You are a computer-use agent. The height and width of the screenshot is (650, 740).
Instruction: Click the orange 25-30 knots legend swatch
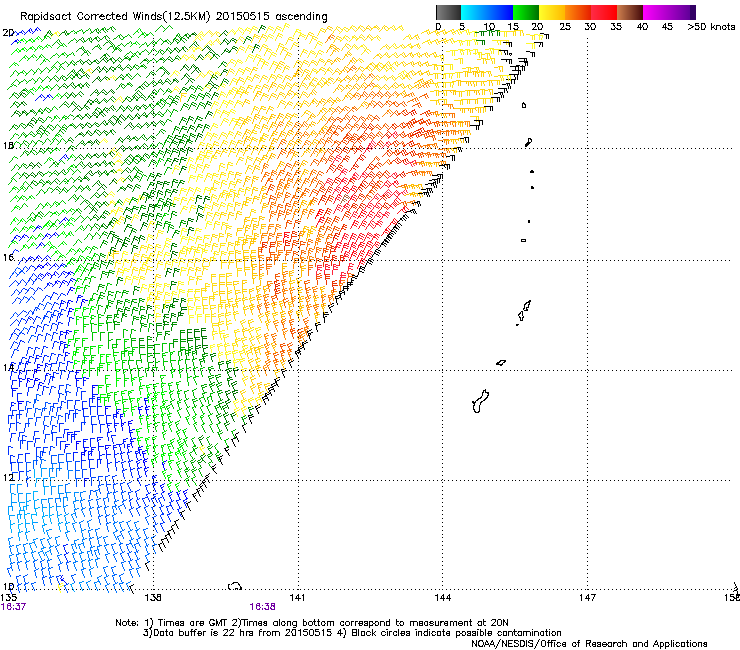pos(578,12)
